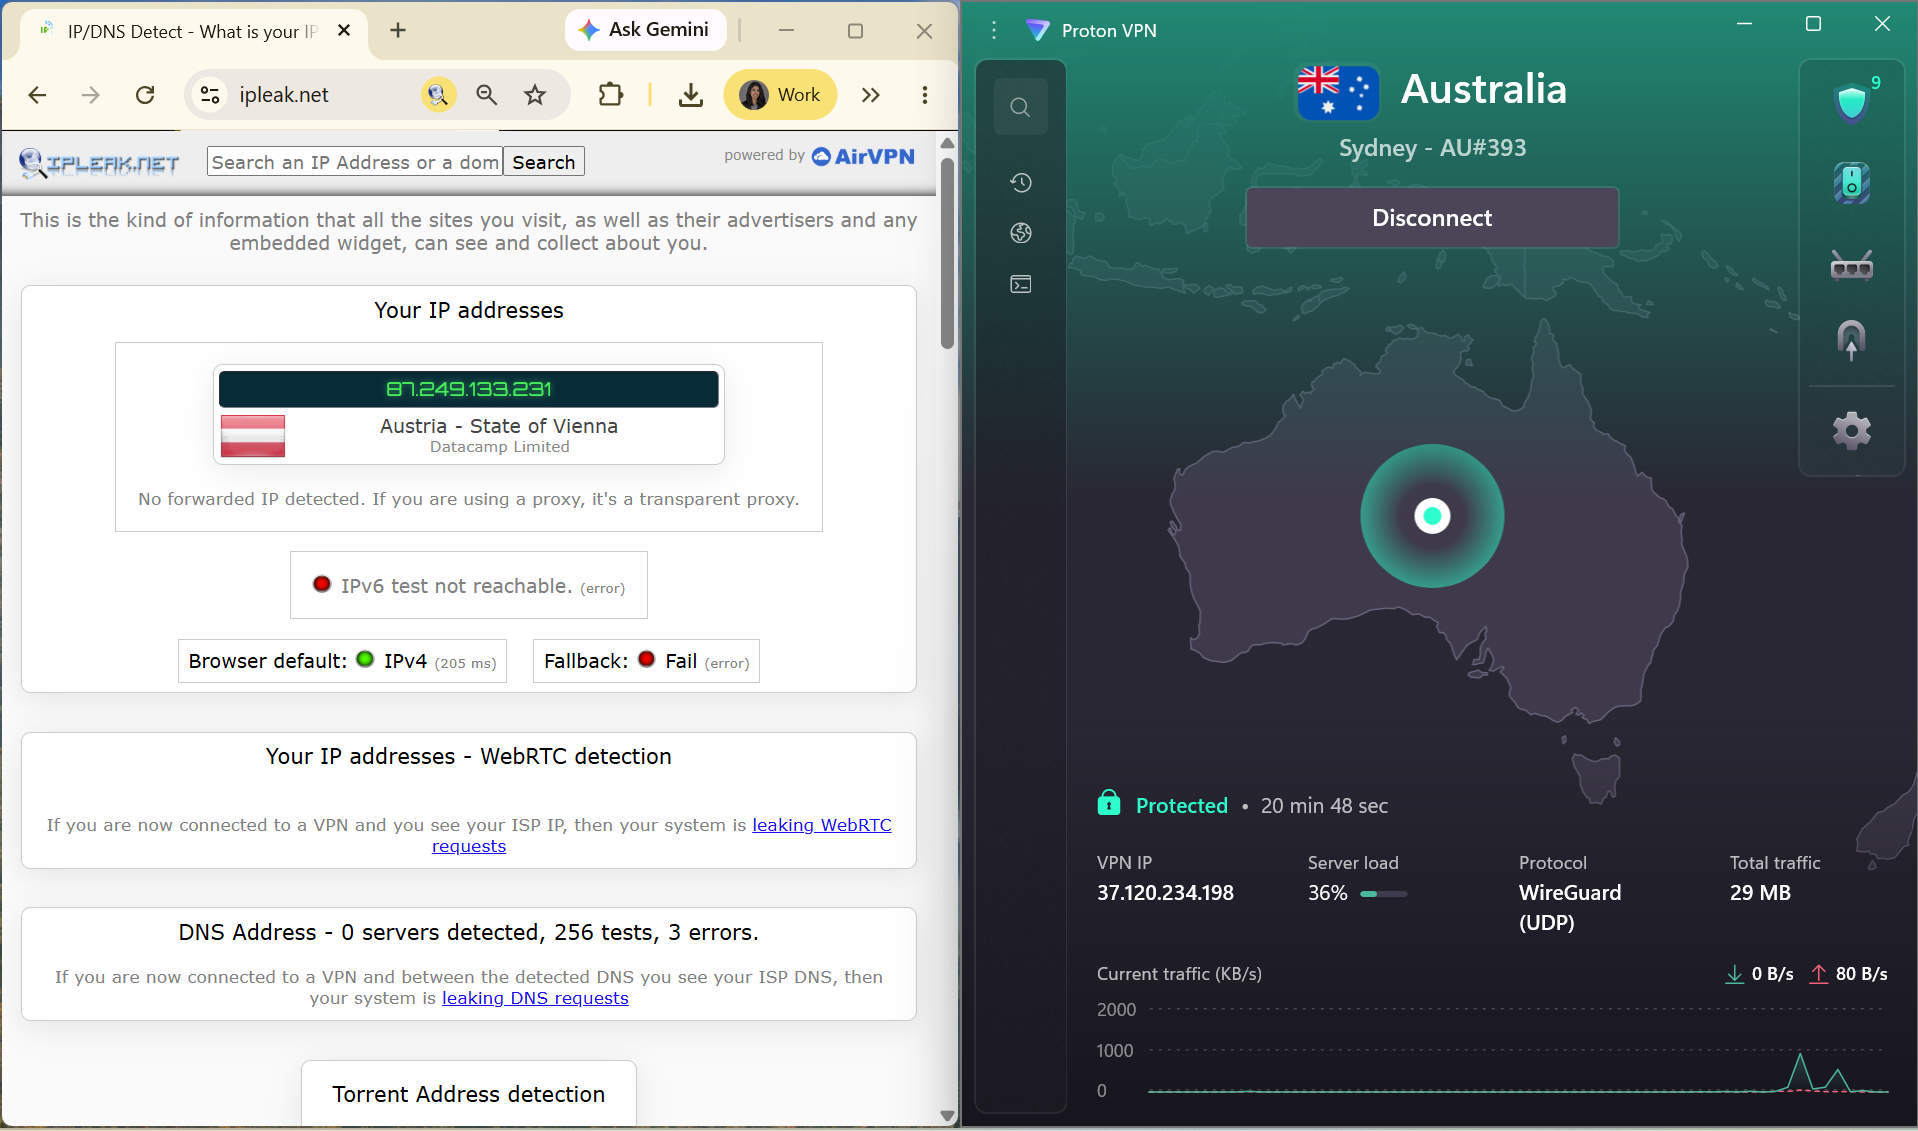Open the Split Tunneling icon in Proton VPN
This screenshot has width=1918, height=1131.
1852,340
